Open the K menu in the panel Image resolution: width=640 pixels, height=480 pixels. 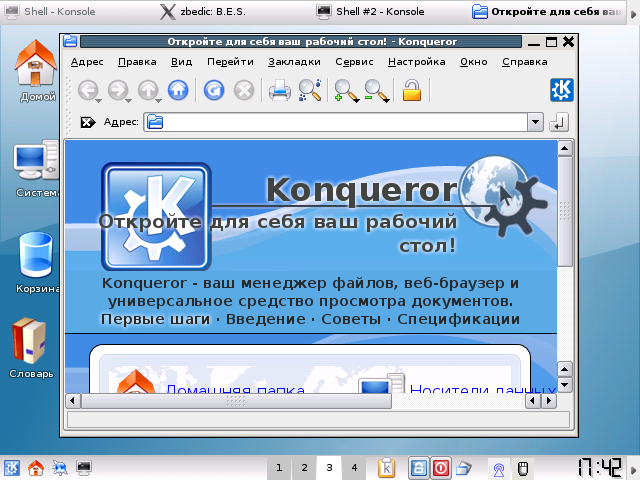(11, 468)
